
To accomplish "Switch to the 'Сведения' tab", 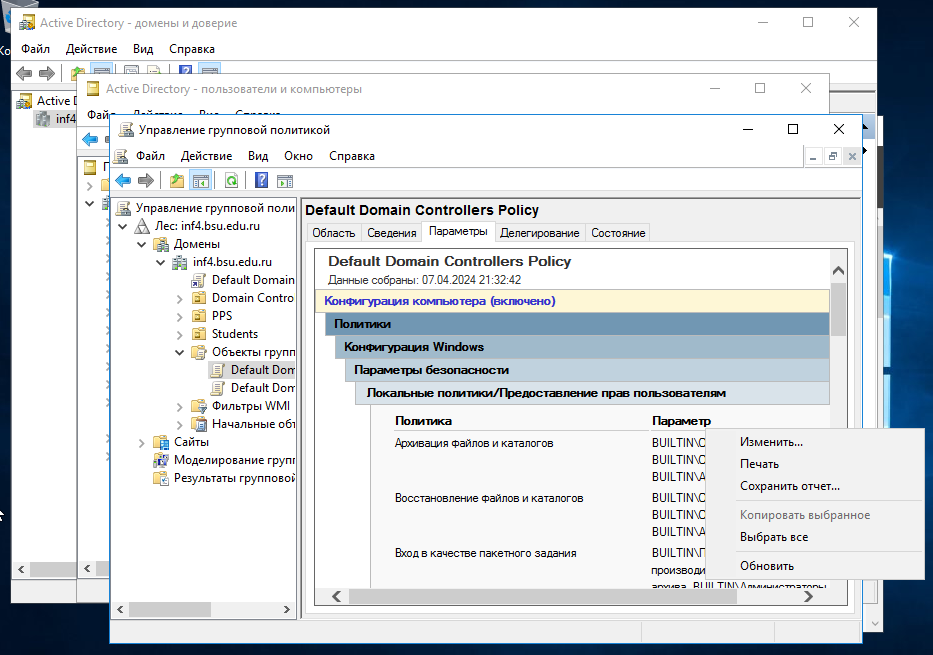I will point(392,233).
